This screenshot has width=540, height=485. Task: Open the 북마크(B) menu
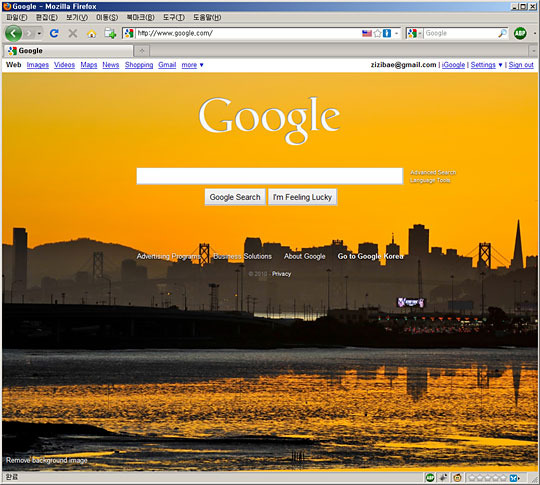140,17
